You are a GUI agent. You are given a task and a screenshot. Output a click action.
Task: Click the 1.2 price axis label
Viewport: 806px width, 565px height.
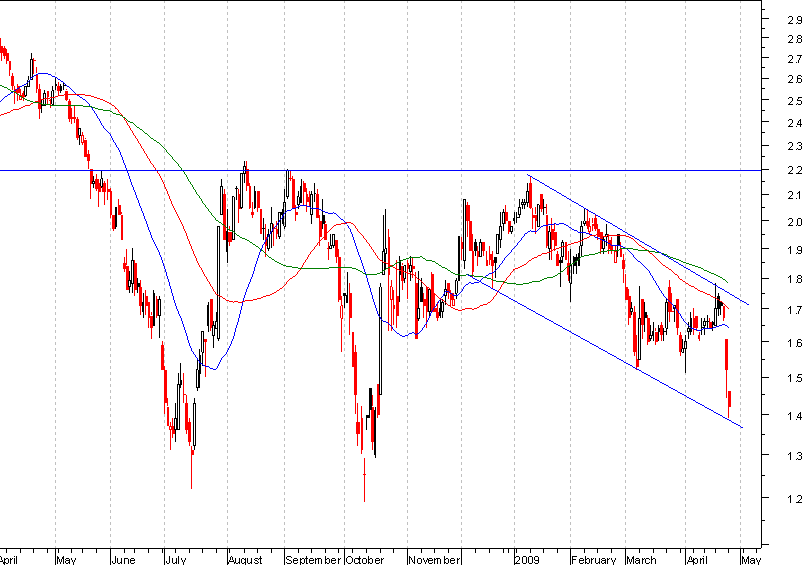click(795, 499)
